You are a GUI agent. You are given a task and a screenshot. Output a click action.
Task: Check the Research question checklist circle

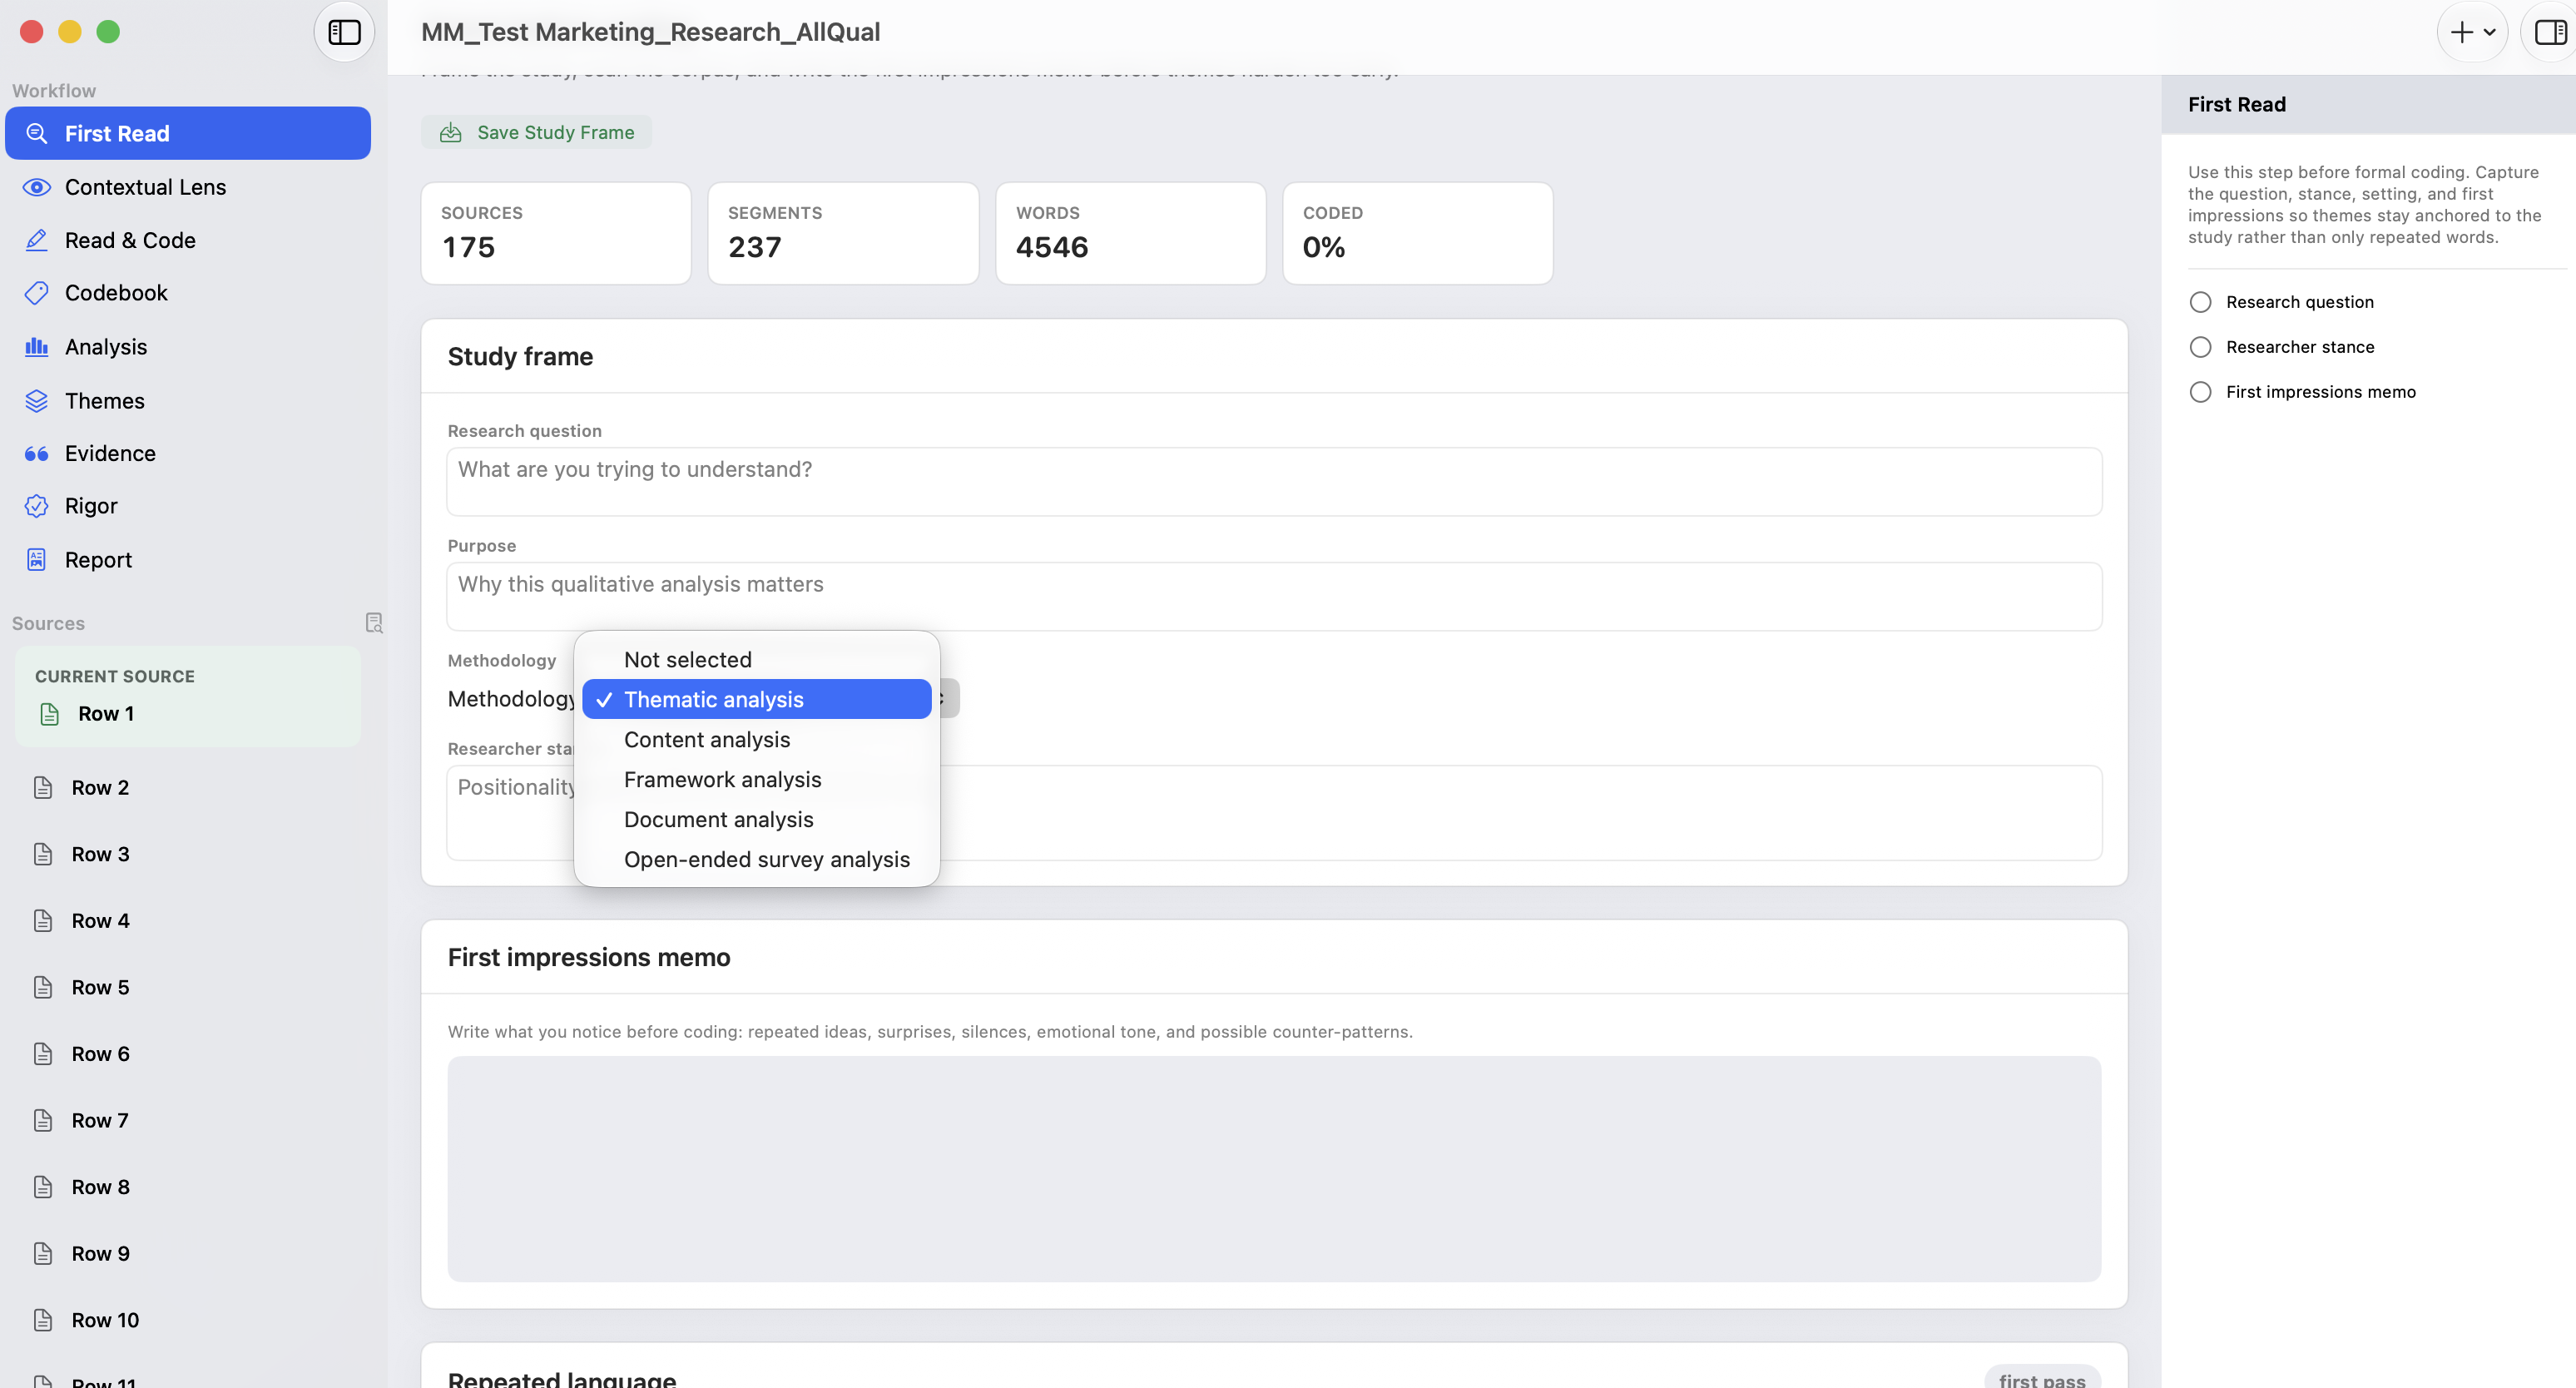pyautogui.click(x=2200, y=302)
